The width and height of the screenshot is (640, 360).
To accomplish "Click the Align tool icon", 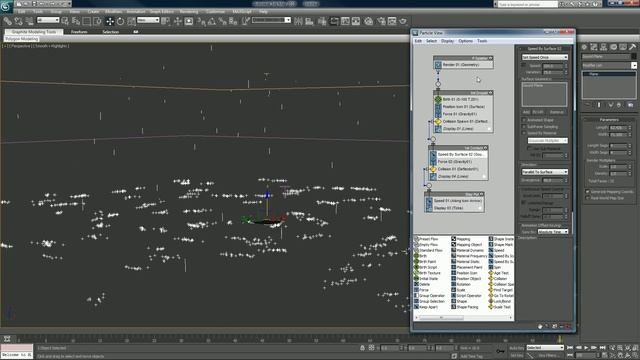I will coord(309,21).
